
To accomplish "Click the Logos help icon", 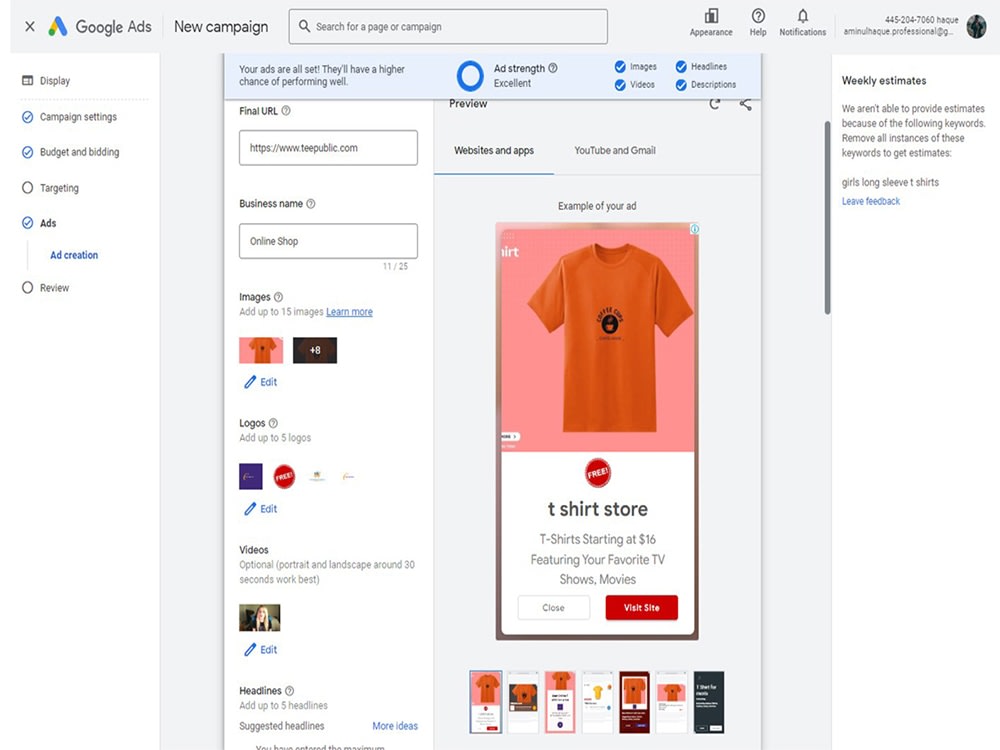I will click(x=273, y=423).
